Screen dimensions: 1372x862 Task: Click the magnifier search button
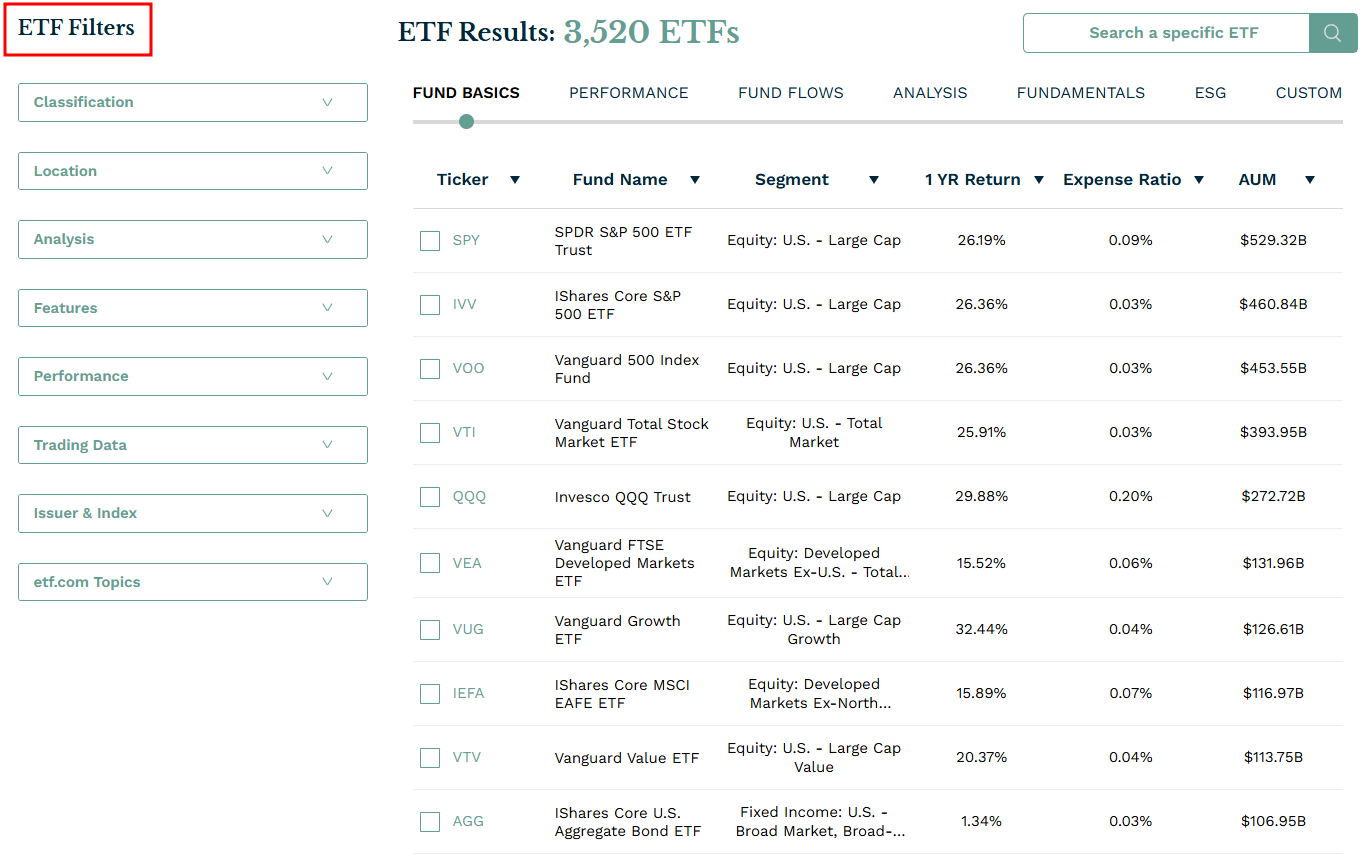(1333, 33)
